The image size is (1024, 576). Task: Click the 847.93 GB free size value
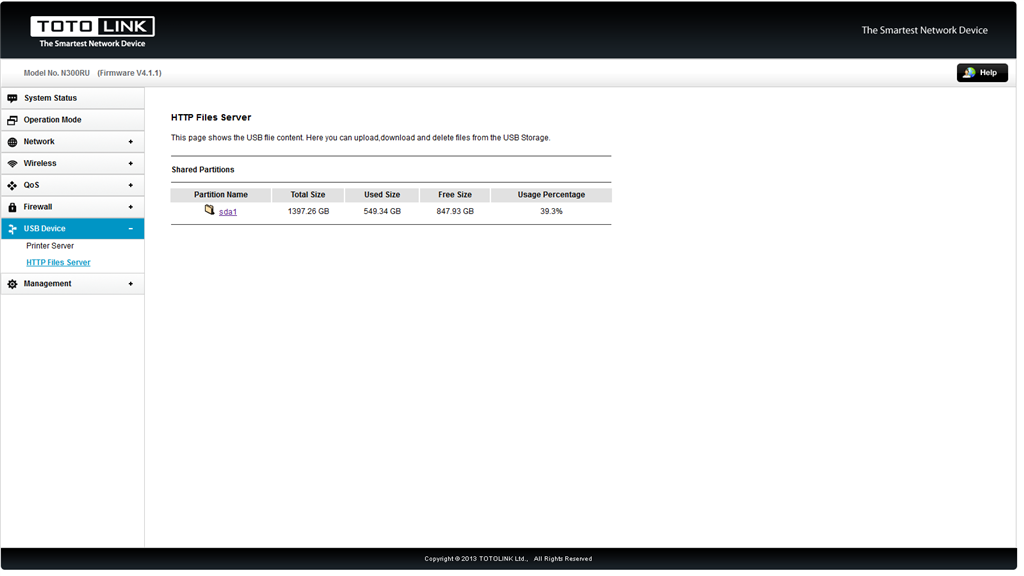click(455, 212)
